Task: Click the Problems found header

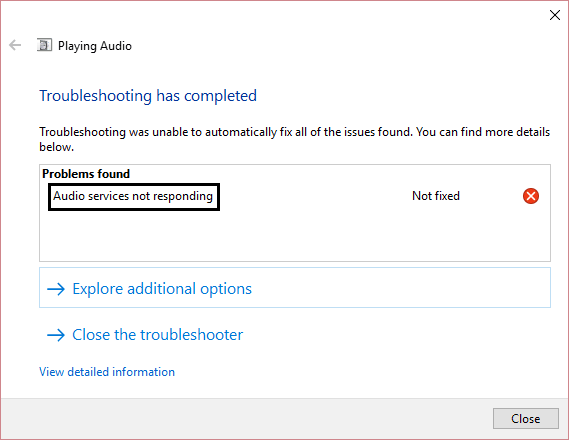Action: (86, 174)
